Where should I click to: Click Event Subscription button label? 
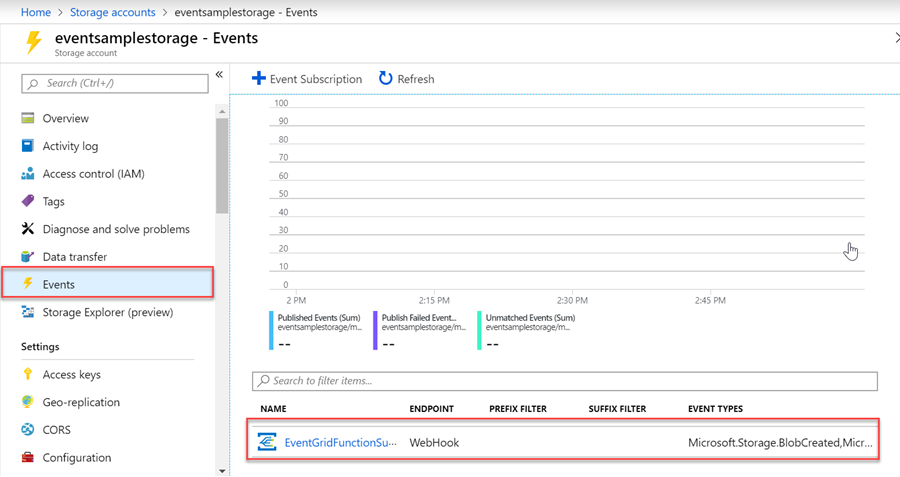pyautogui.click(x=316, y=79)
